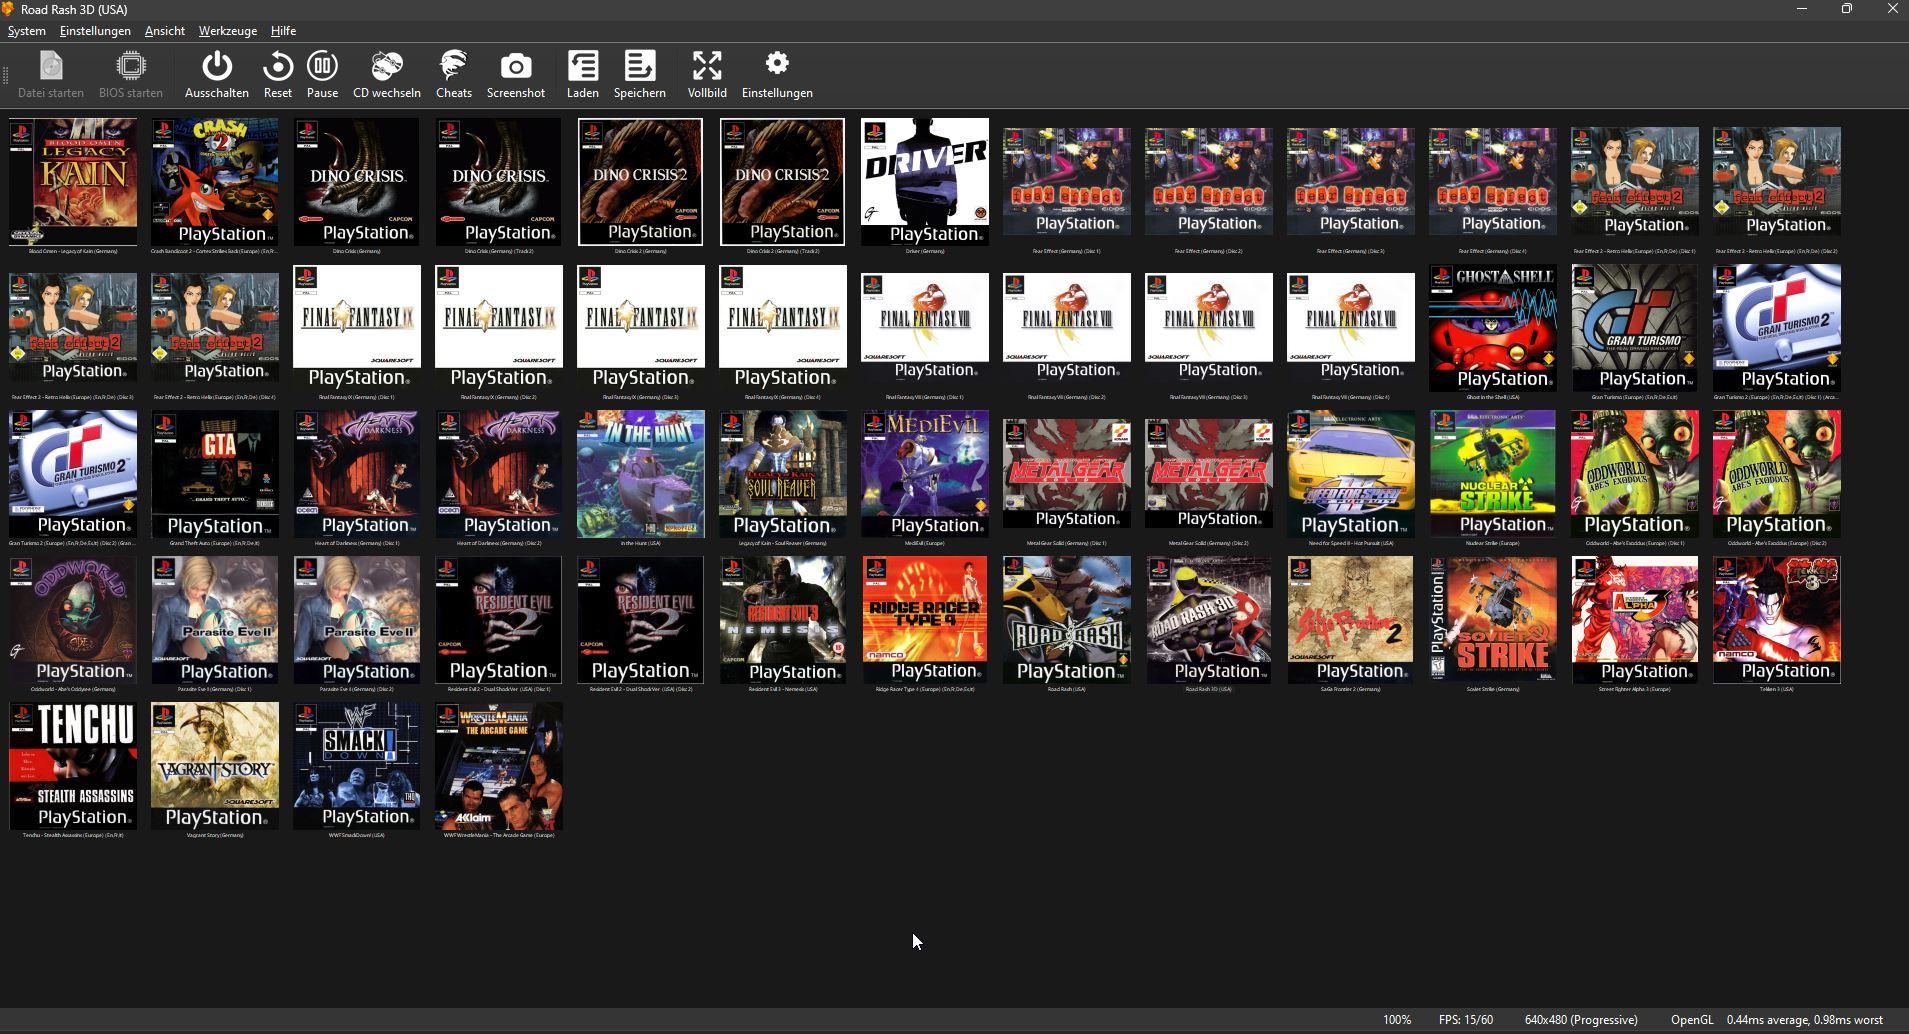
Task: Click the Speichern save state icon
Action: pos(640,66)
